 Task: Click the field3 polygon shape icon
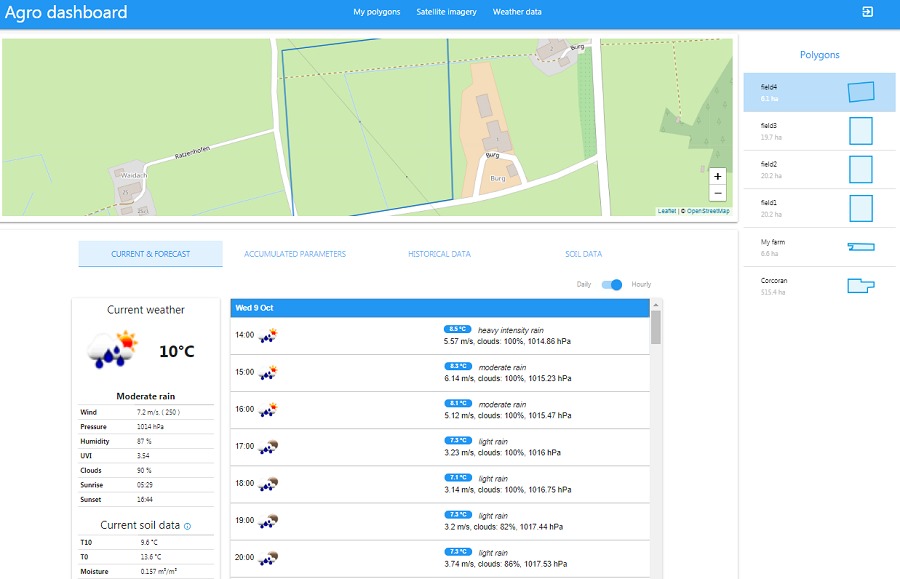point(861,131)
